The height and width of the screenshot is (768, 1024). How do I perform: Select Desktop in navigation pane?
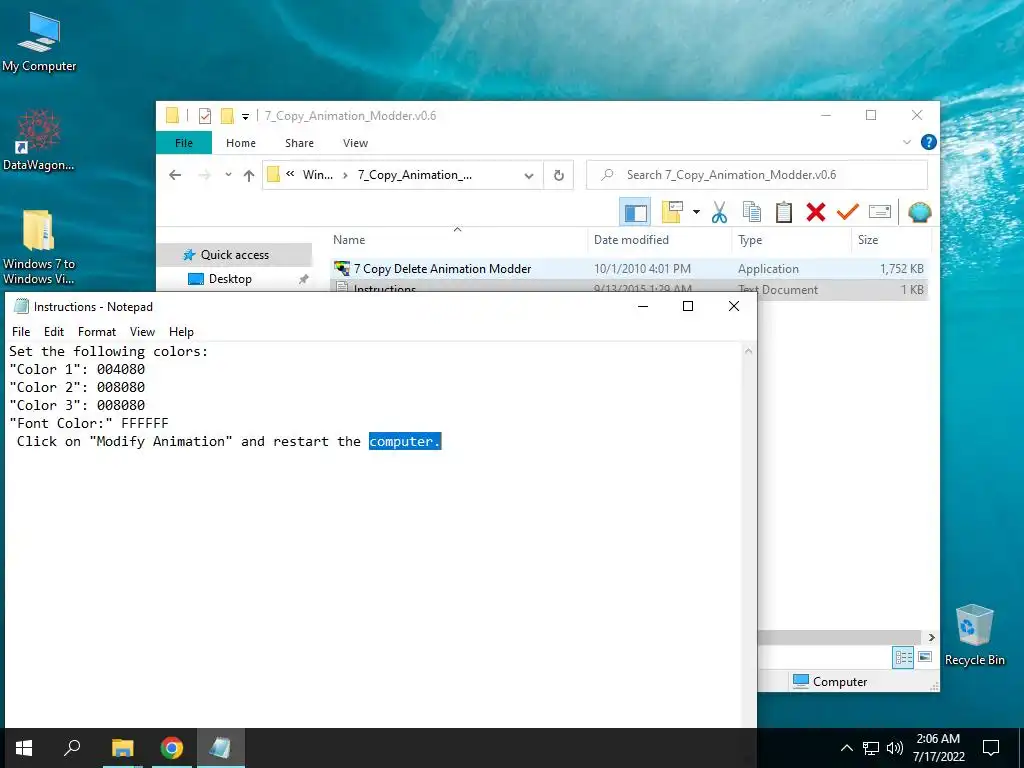pos(230,279)
